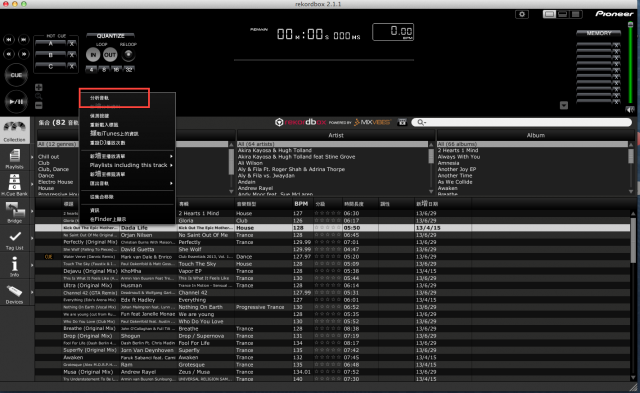Viewport: 640px width, 393px height.
Task: Search forward with the fast-forward button
Action: click(24, 54)
